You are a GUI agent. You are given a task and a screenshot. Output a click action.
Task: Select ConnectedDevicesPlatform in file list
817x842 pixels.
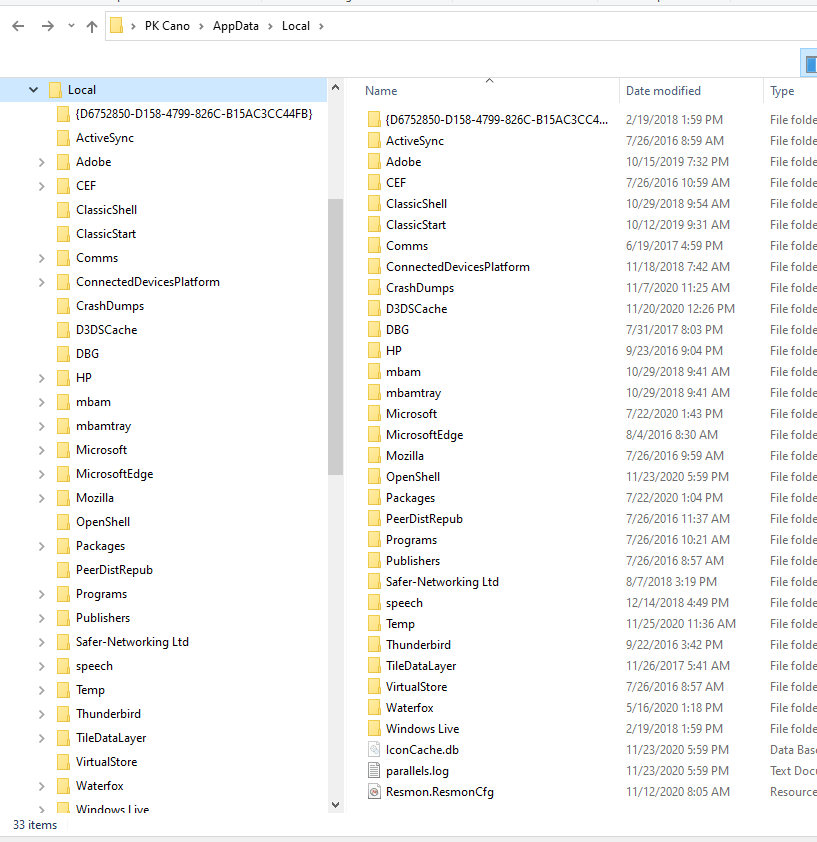(457, 267)
